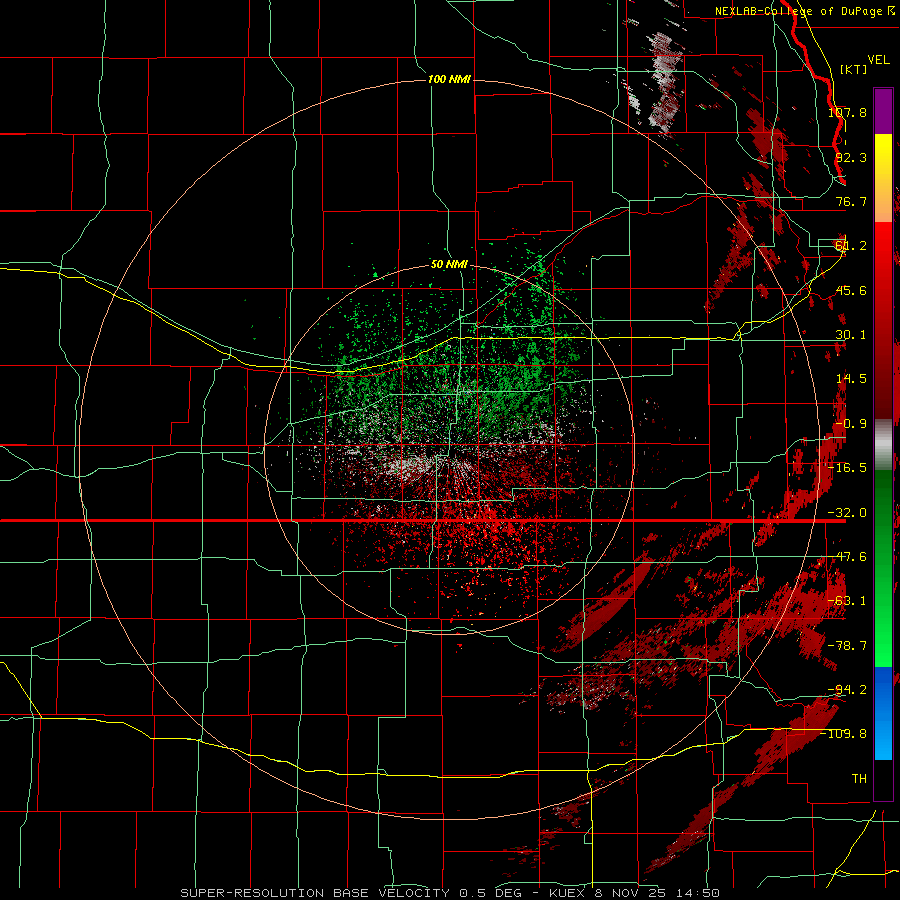
Task: Click the green segment of the color bar
Action: [883, 568]
